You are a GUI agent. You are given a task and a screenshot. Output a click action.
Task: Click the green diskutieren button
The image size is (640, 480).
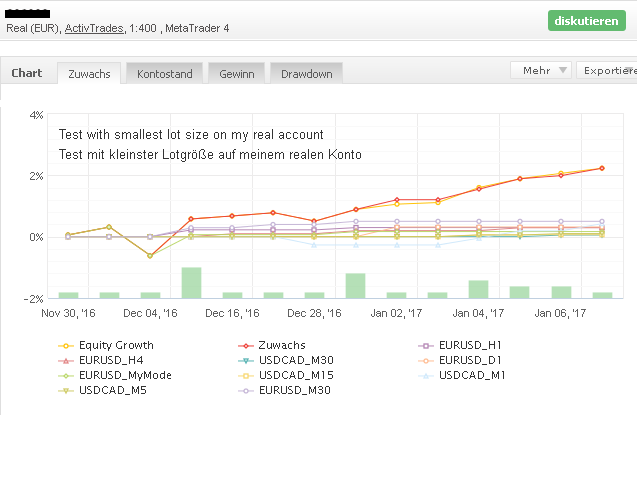point(593,21)
